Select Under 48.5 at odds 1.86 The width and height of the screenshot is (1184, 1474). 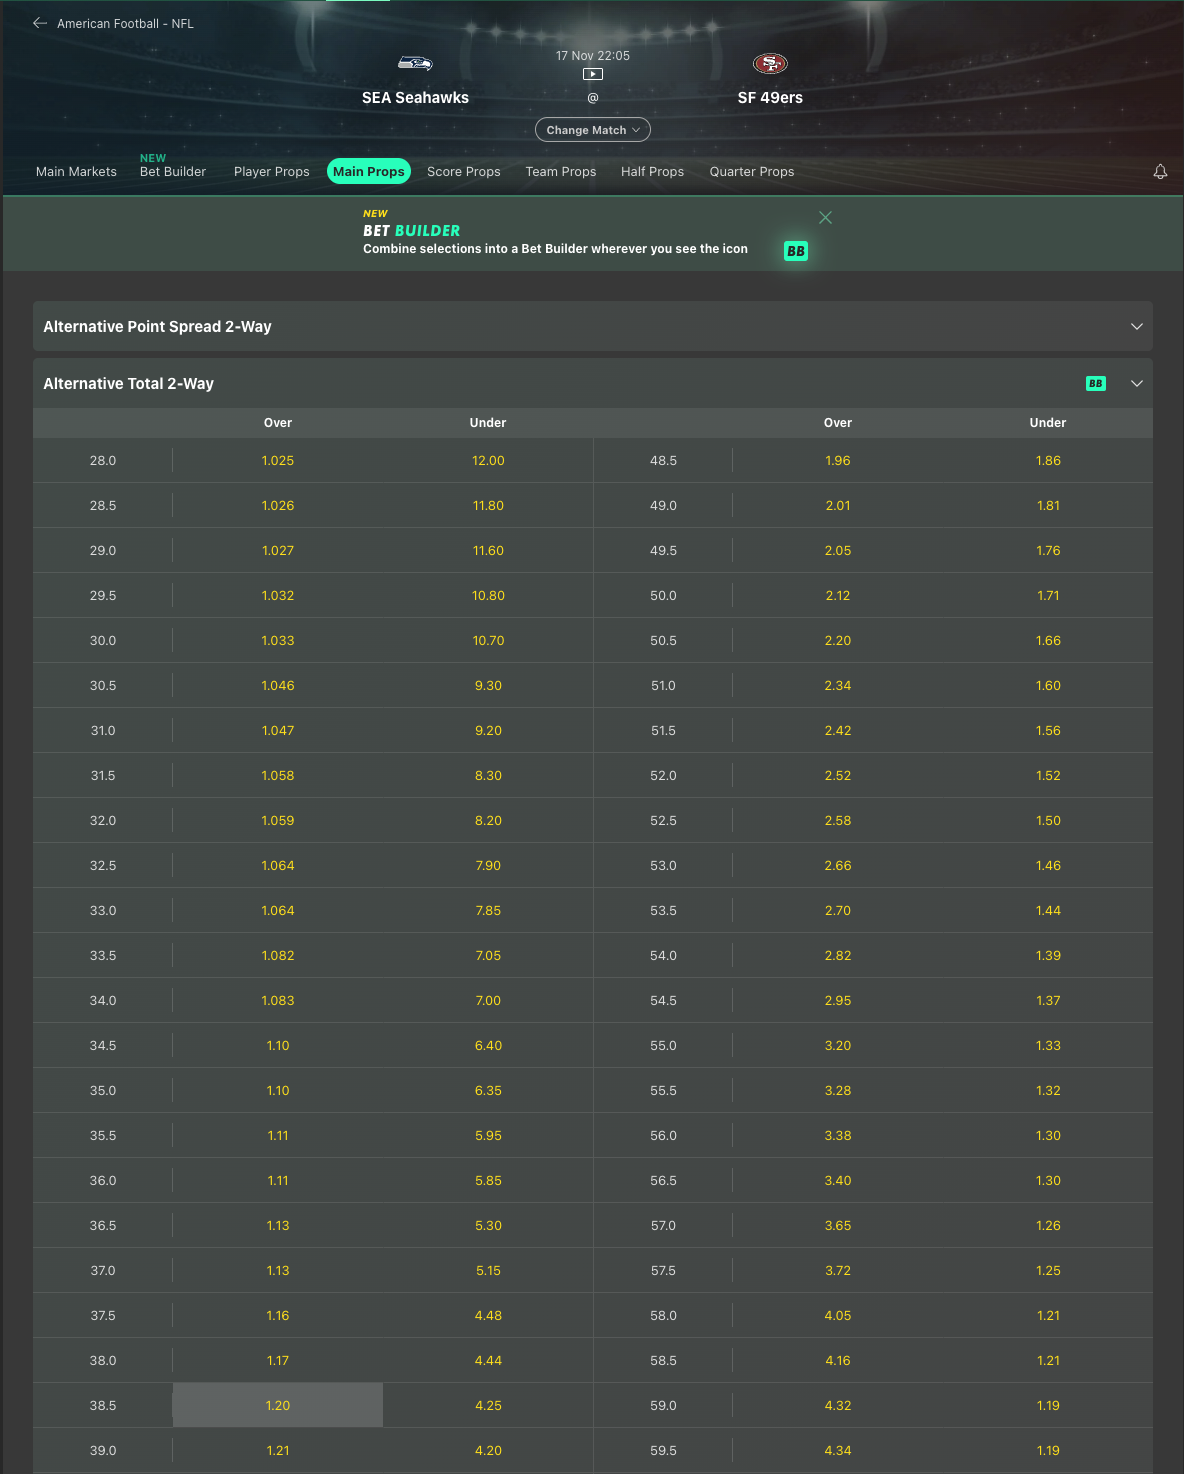(x=1048, y=461)
